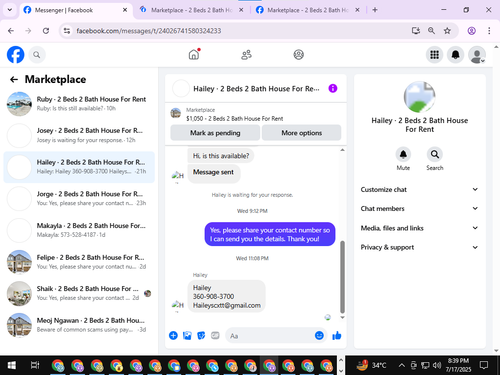Open Felipe's conversation
The width and height of the screenshot is (500, 375).
[79, 262]
